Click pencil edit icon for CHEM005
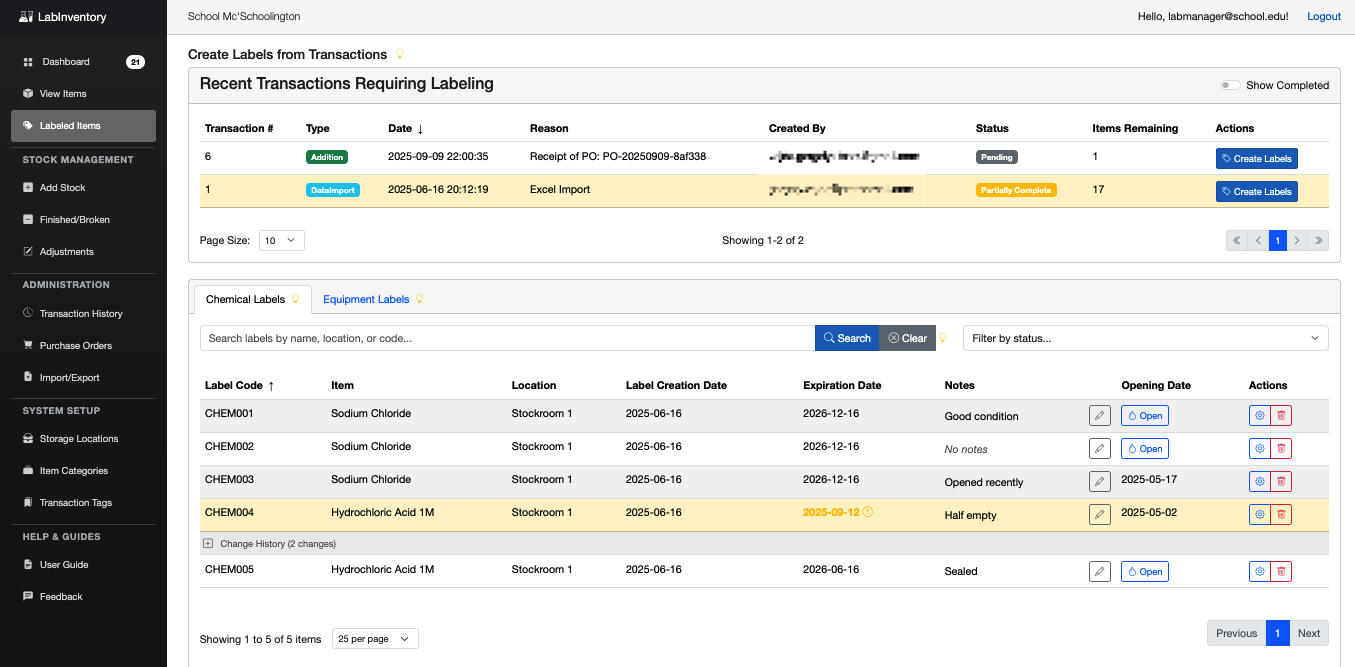The image size is (1355, 667). coord(1099,572)
